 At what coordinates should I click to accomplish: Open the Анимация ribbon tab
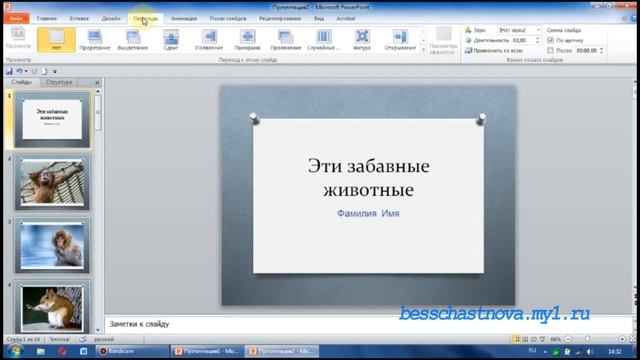click(x=184, y=18)
